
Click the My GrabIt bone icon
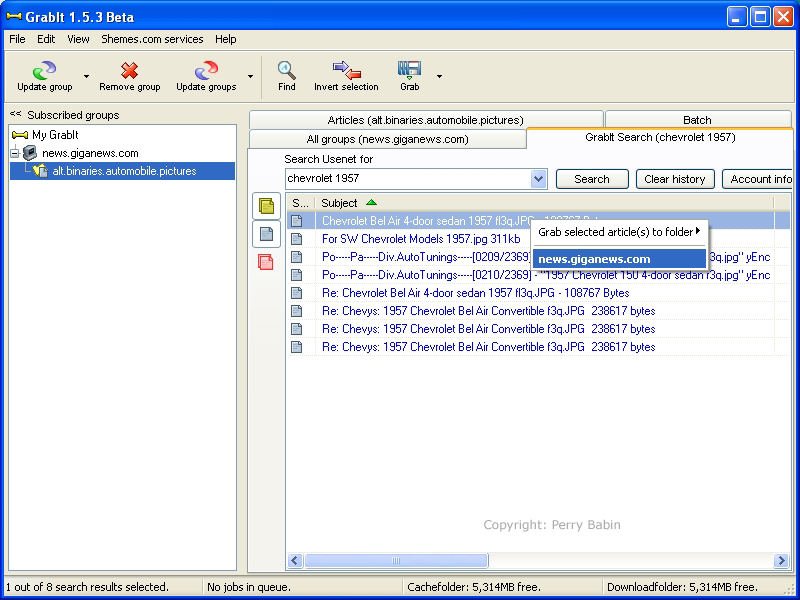tap(19, 135)
